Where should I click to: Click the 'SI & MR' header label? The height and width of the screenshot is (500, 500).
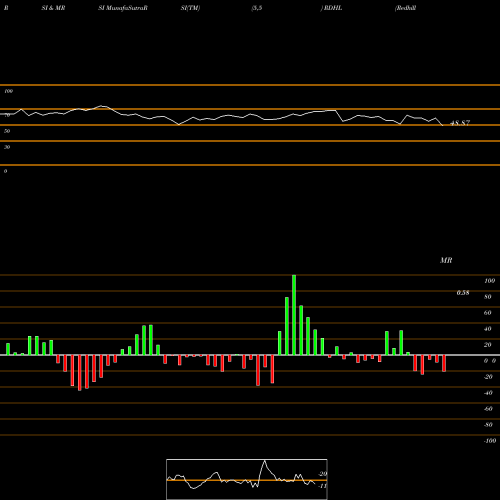53,8
